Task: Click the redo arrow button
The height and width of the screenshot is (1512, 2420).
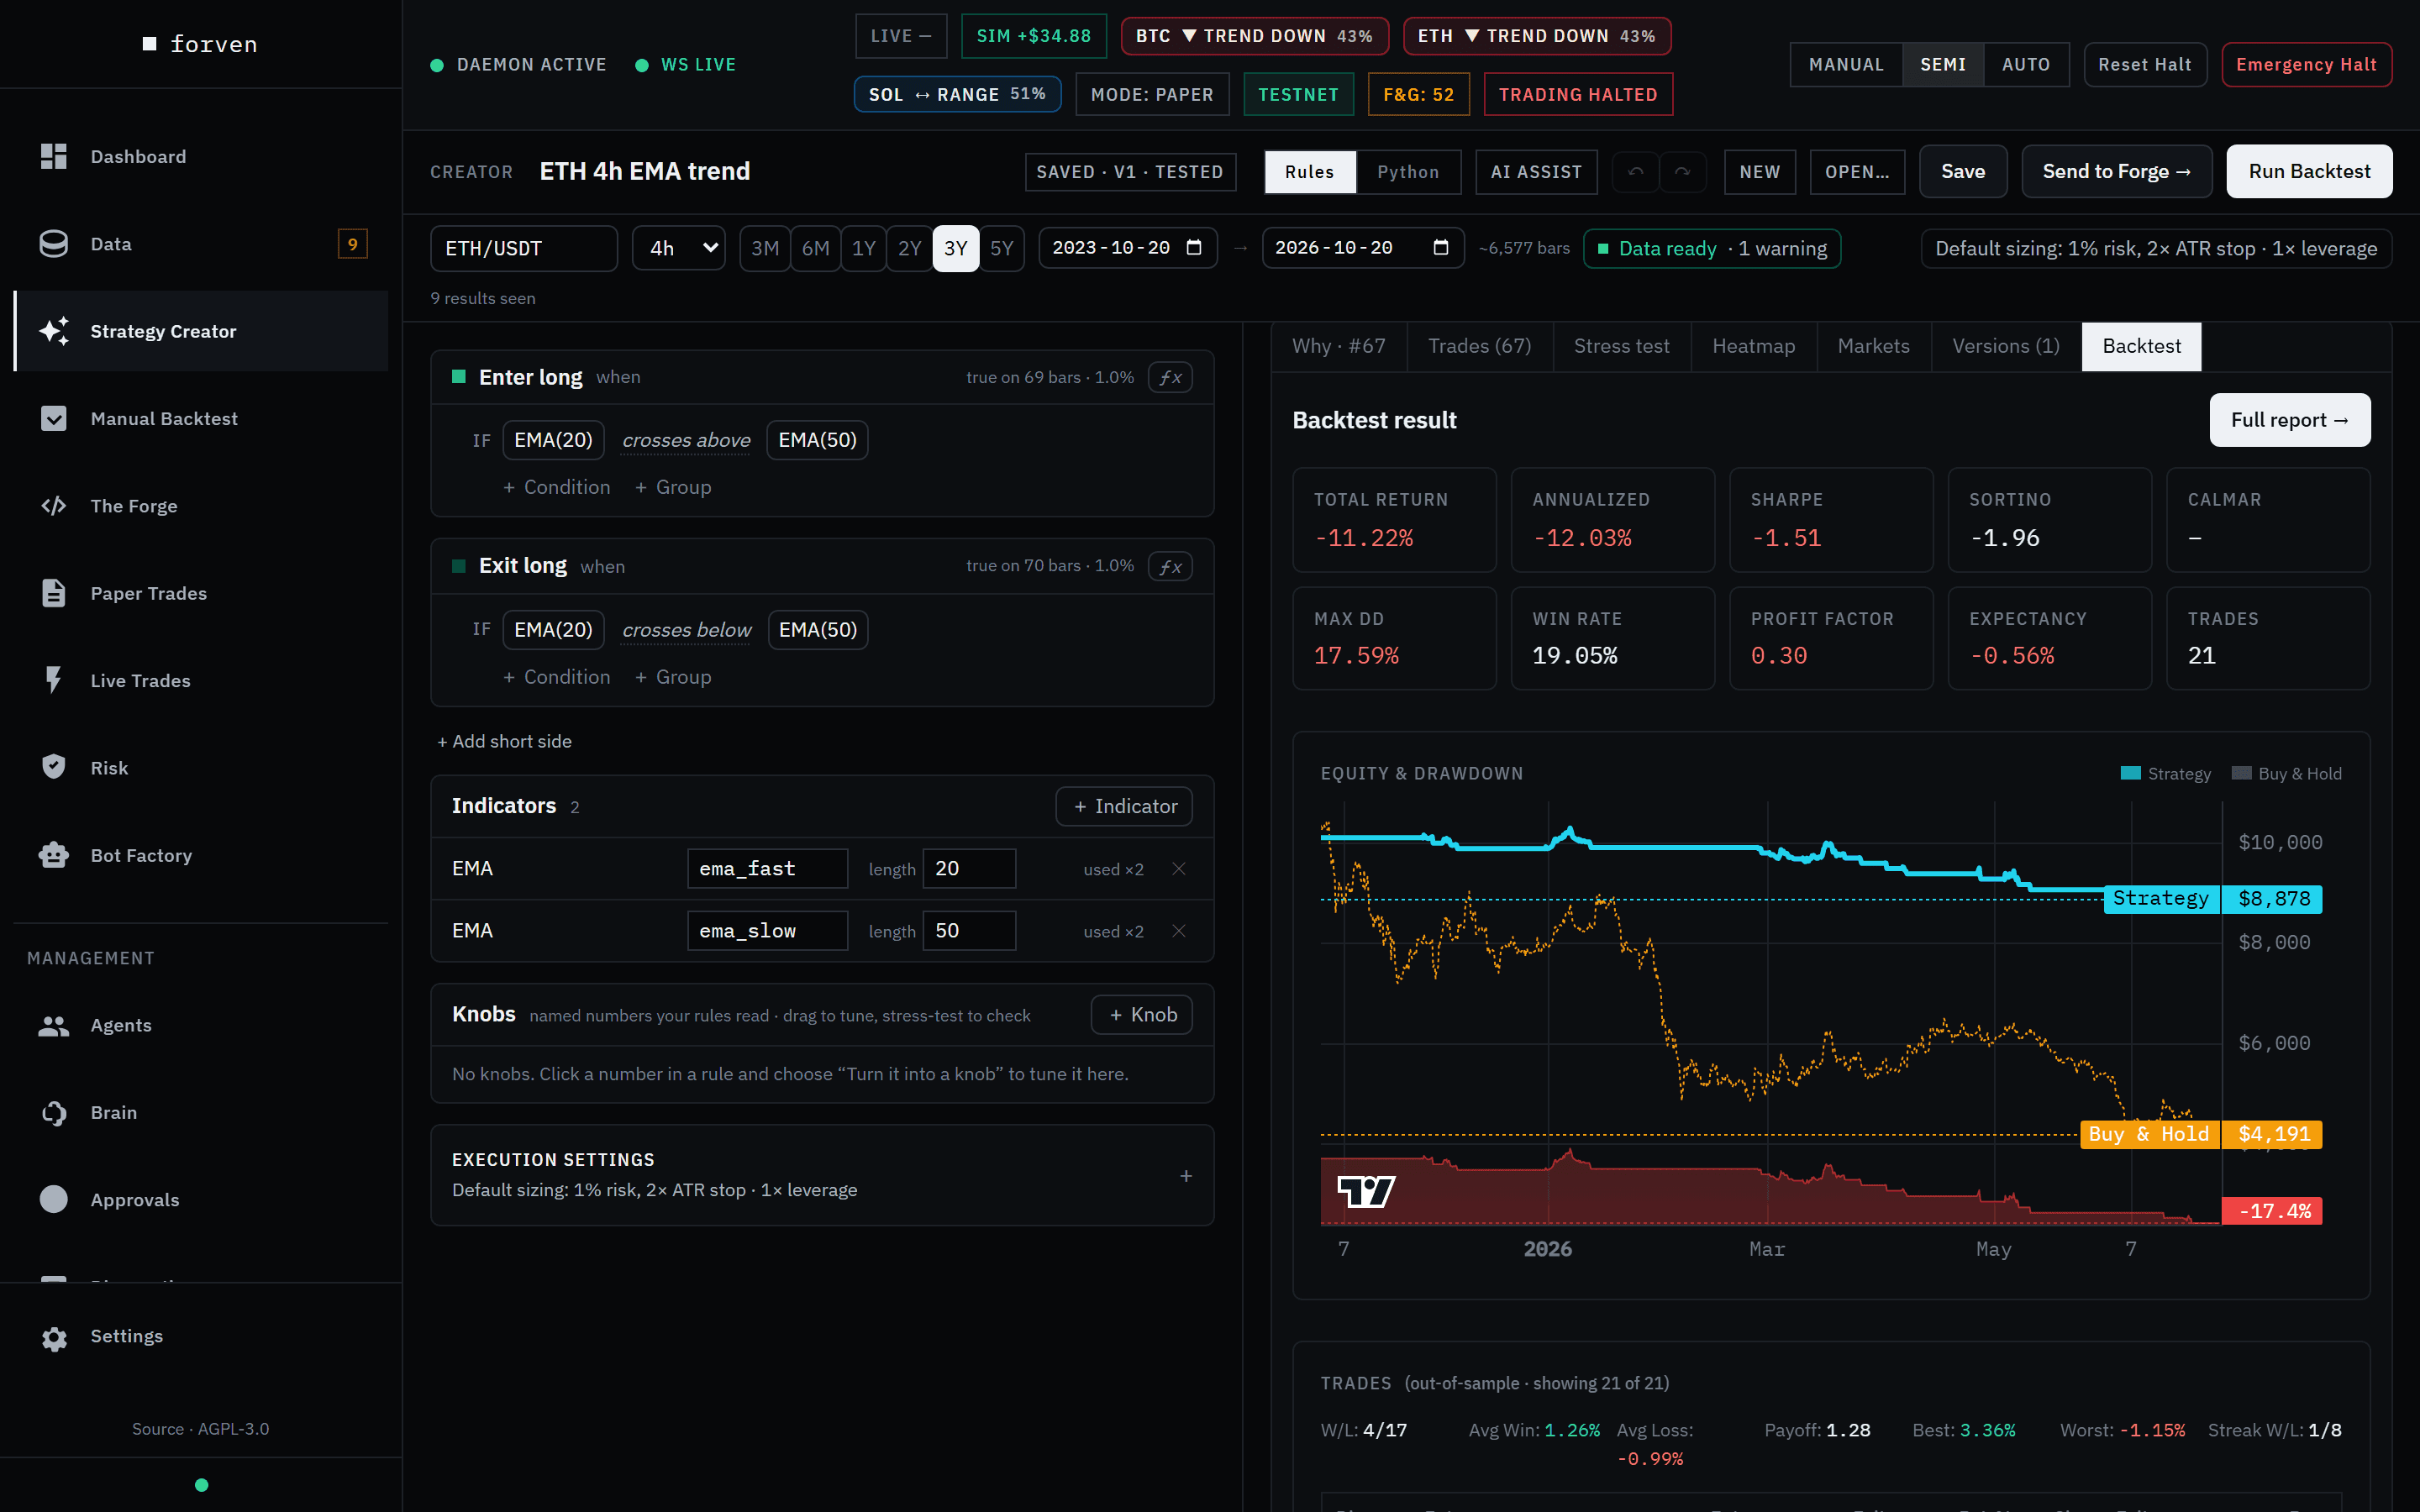Action: [x=1683, y=172]
